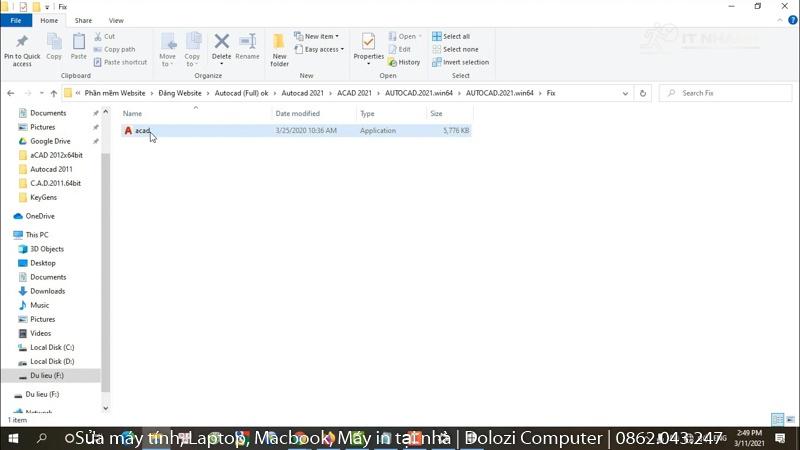Refresh the folder view
This screenshot has height=450, width=800.
[x=643, y=93]
